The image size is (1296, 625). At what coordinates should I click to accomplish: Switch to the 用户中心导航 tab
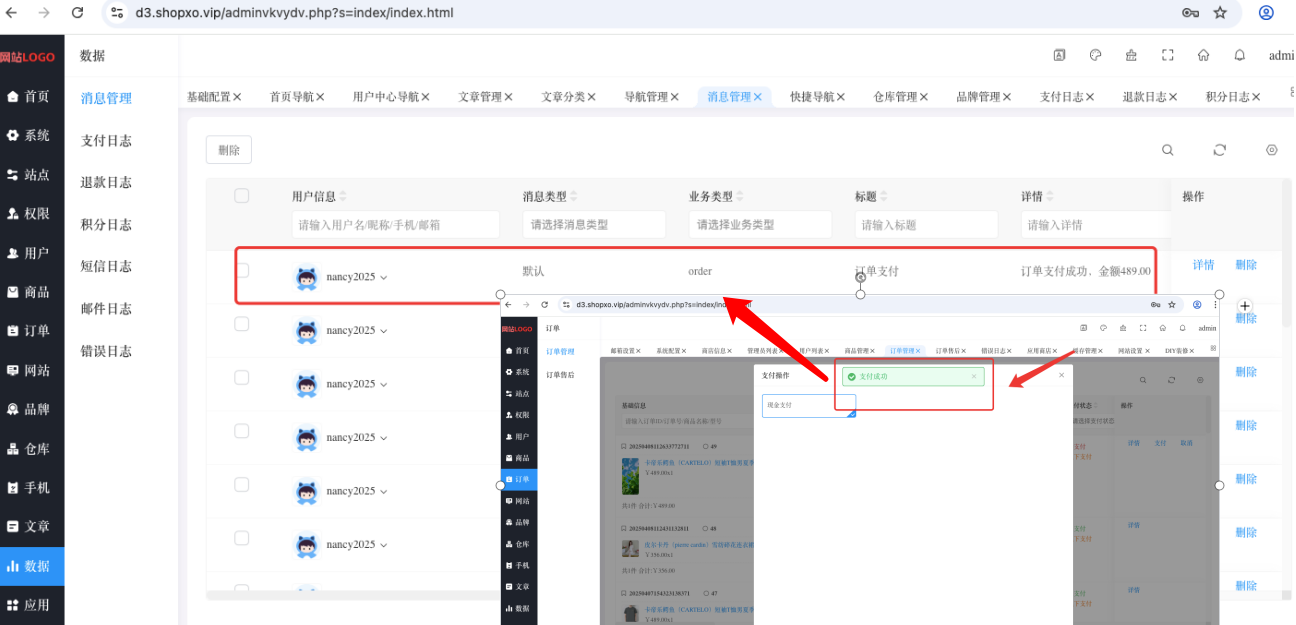[x=385, y=97]
